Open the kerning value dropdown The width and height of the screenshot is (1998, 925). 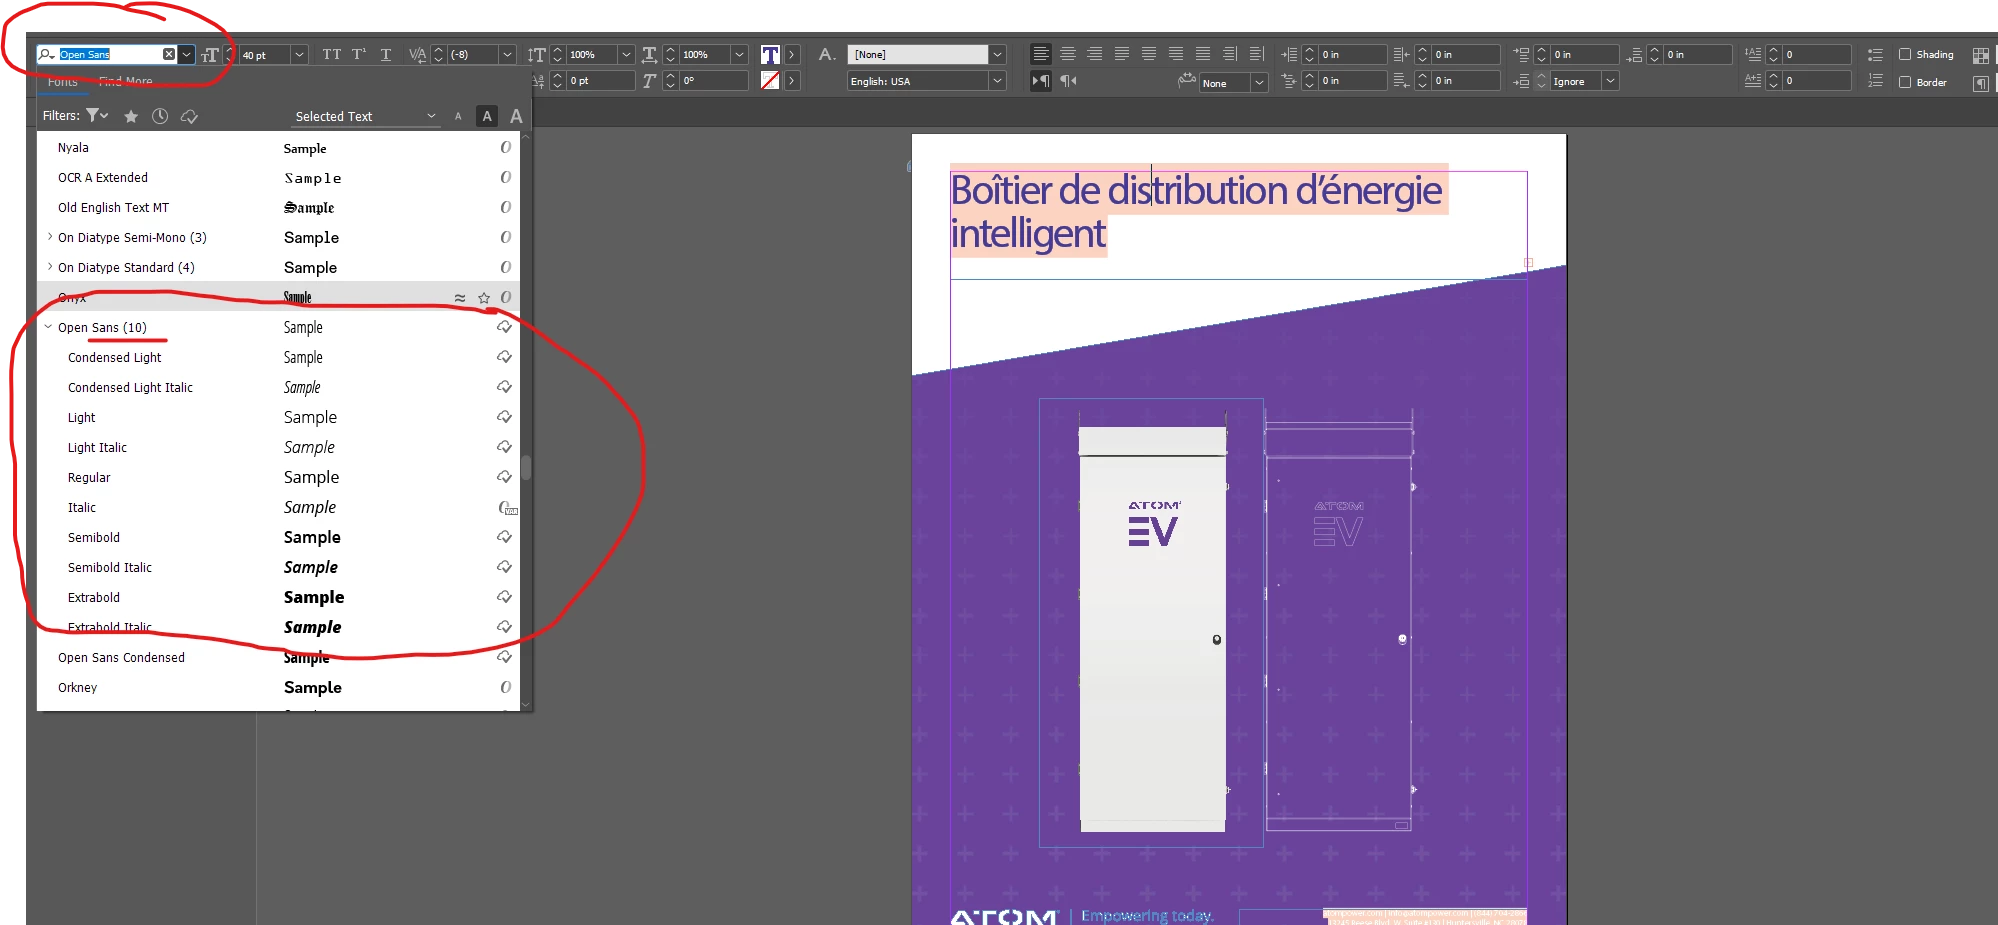pyautogui.click(x=508, y=54)
